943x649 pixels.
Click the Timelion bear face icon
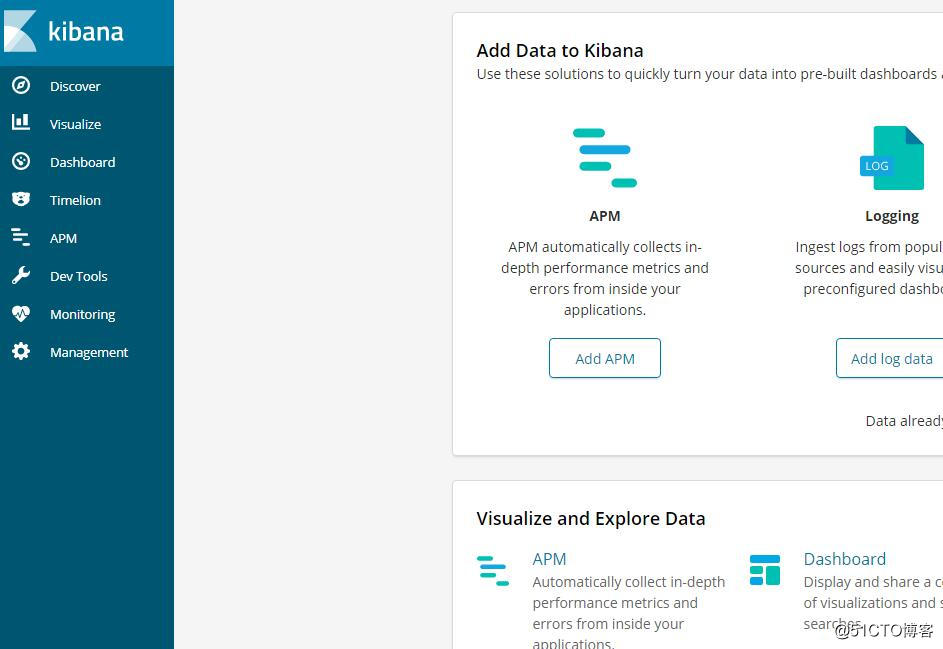21,199
